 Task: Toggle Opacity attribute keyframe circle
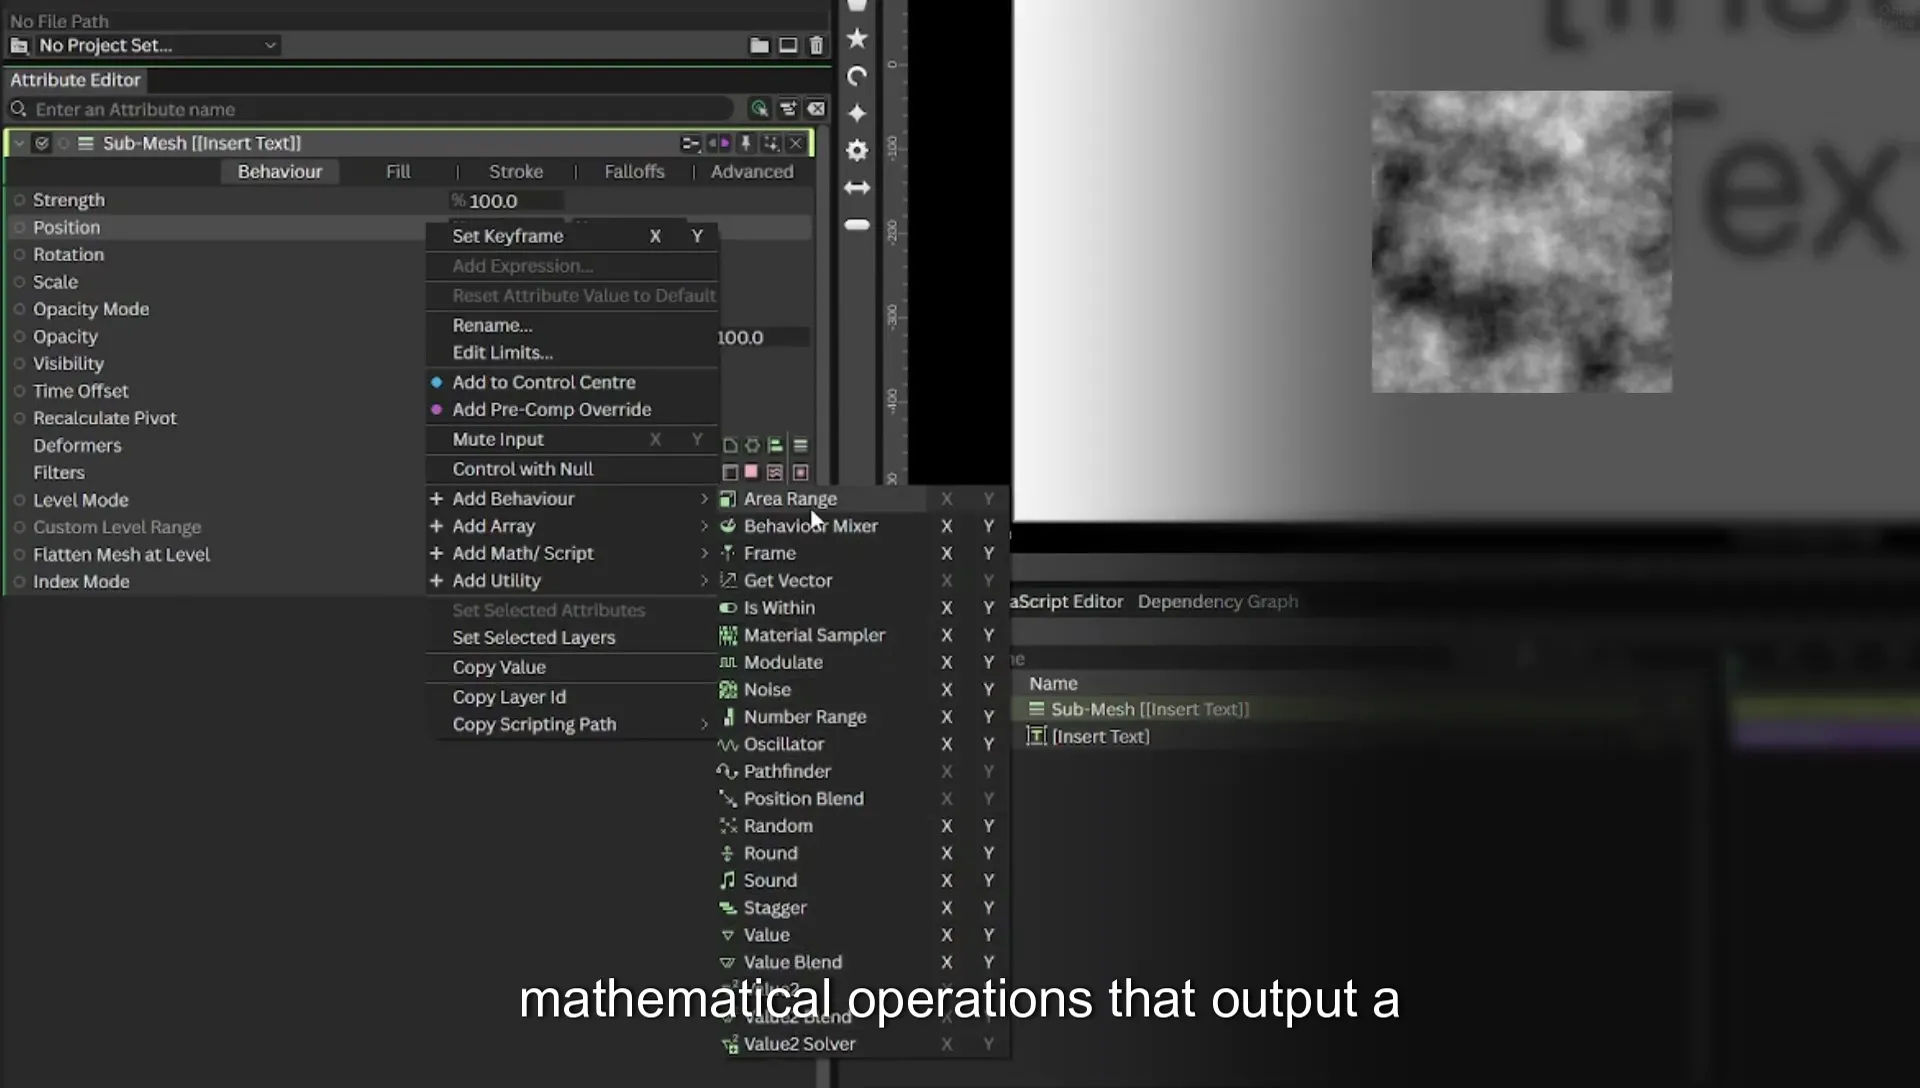(19, 336)
